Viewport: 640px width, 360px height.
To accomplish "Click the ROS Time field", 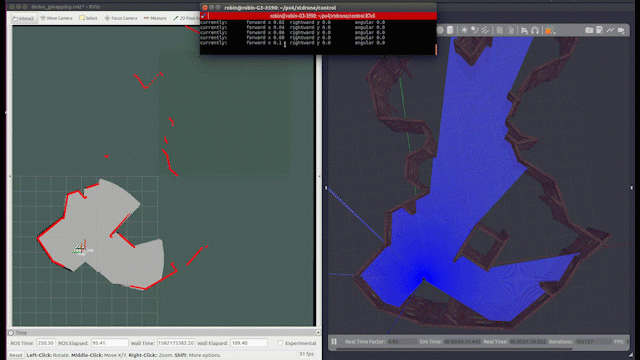I will pyautogui.click(x=46, y=343).
